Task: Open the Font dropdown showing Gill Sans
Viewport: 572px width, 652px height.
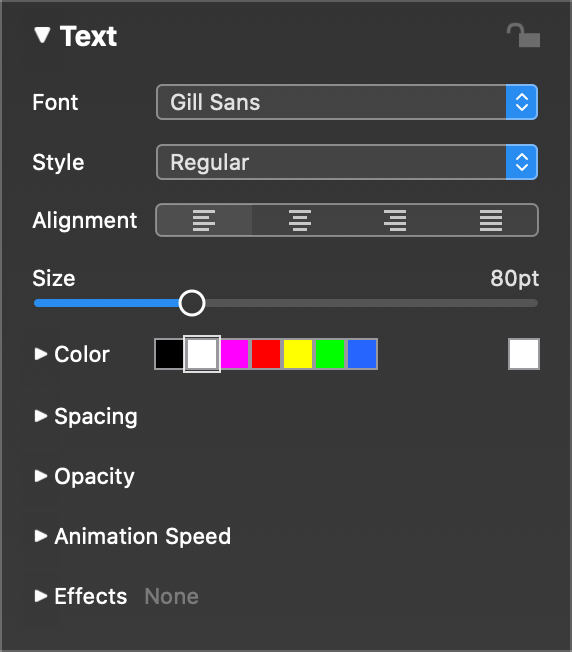Action: (347, 102)
